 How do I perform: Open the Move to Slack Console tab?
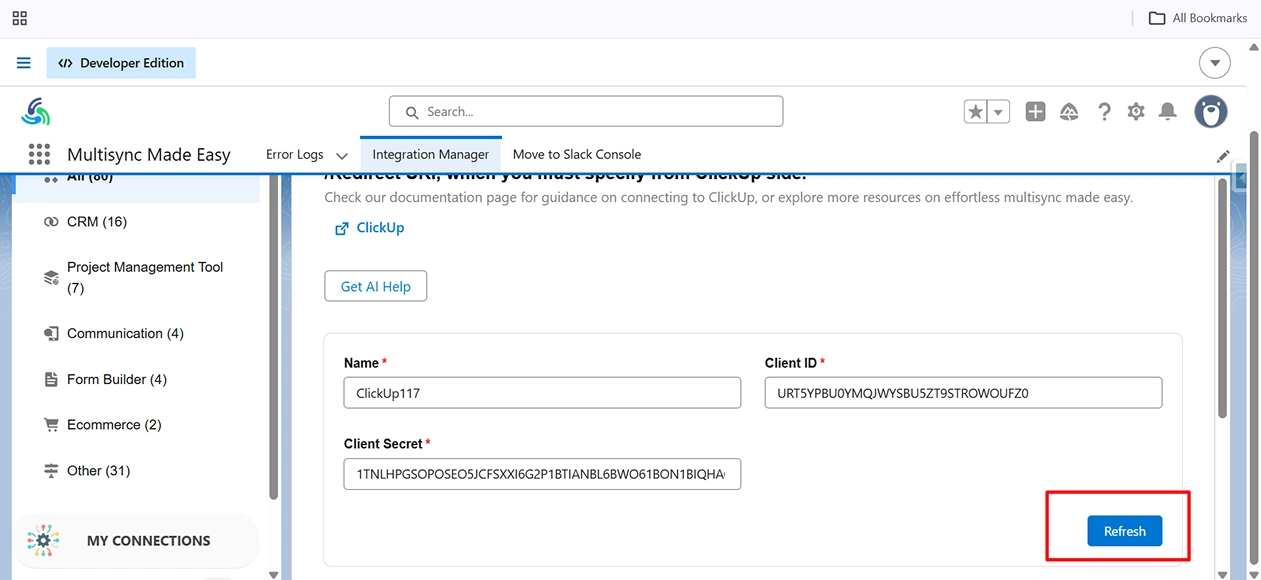point(577,154)
